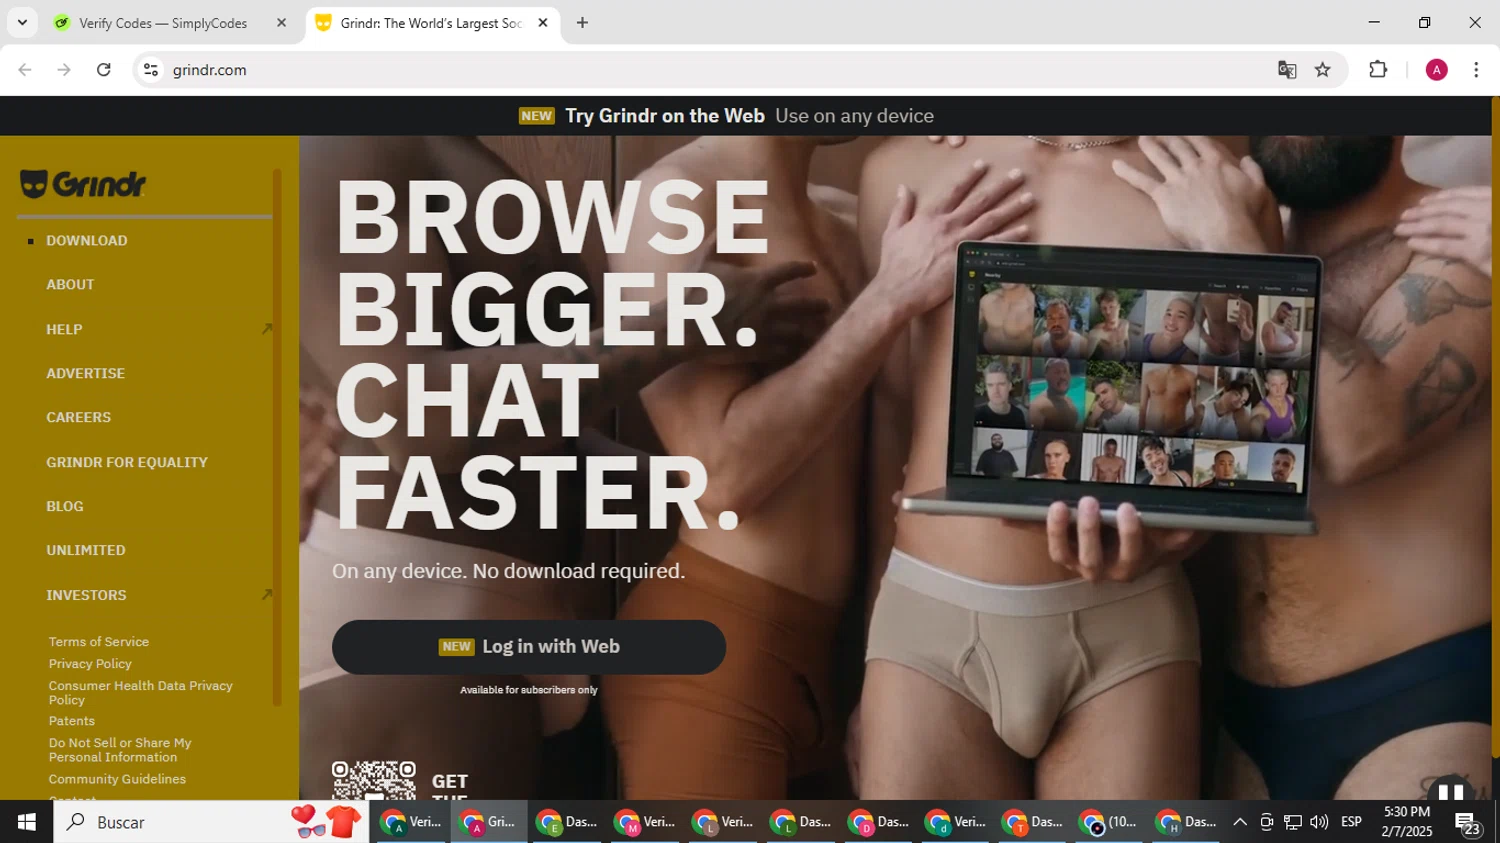Switch to the Gri... Chrome taskbar window
The image size is (1500, 843).
pos(488,822)
